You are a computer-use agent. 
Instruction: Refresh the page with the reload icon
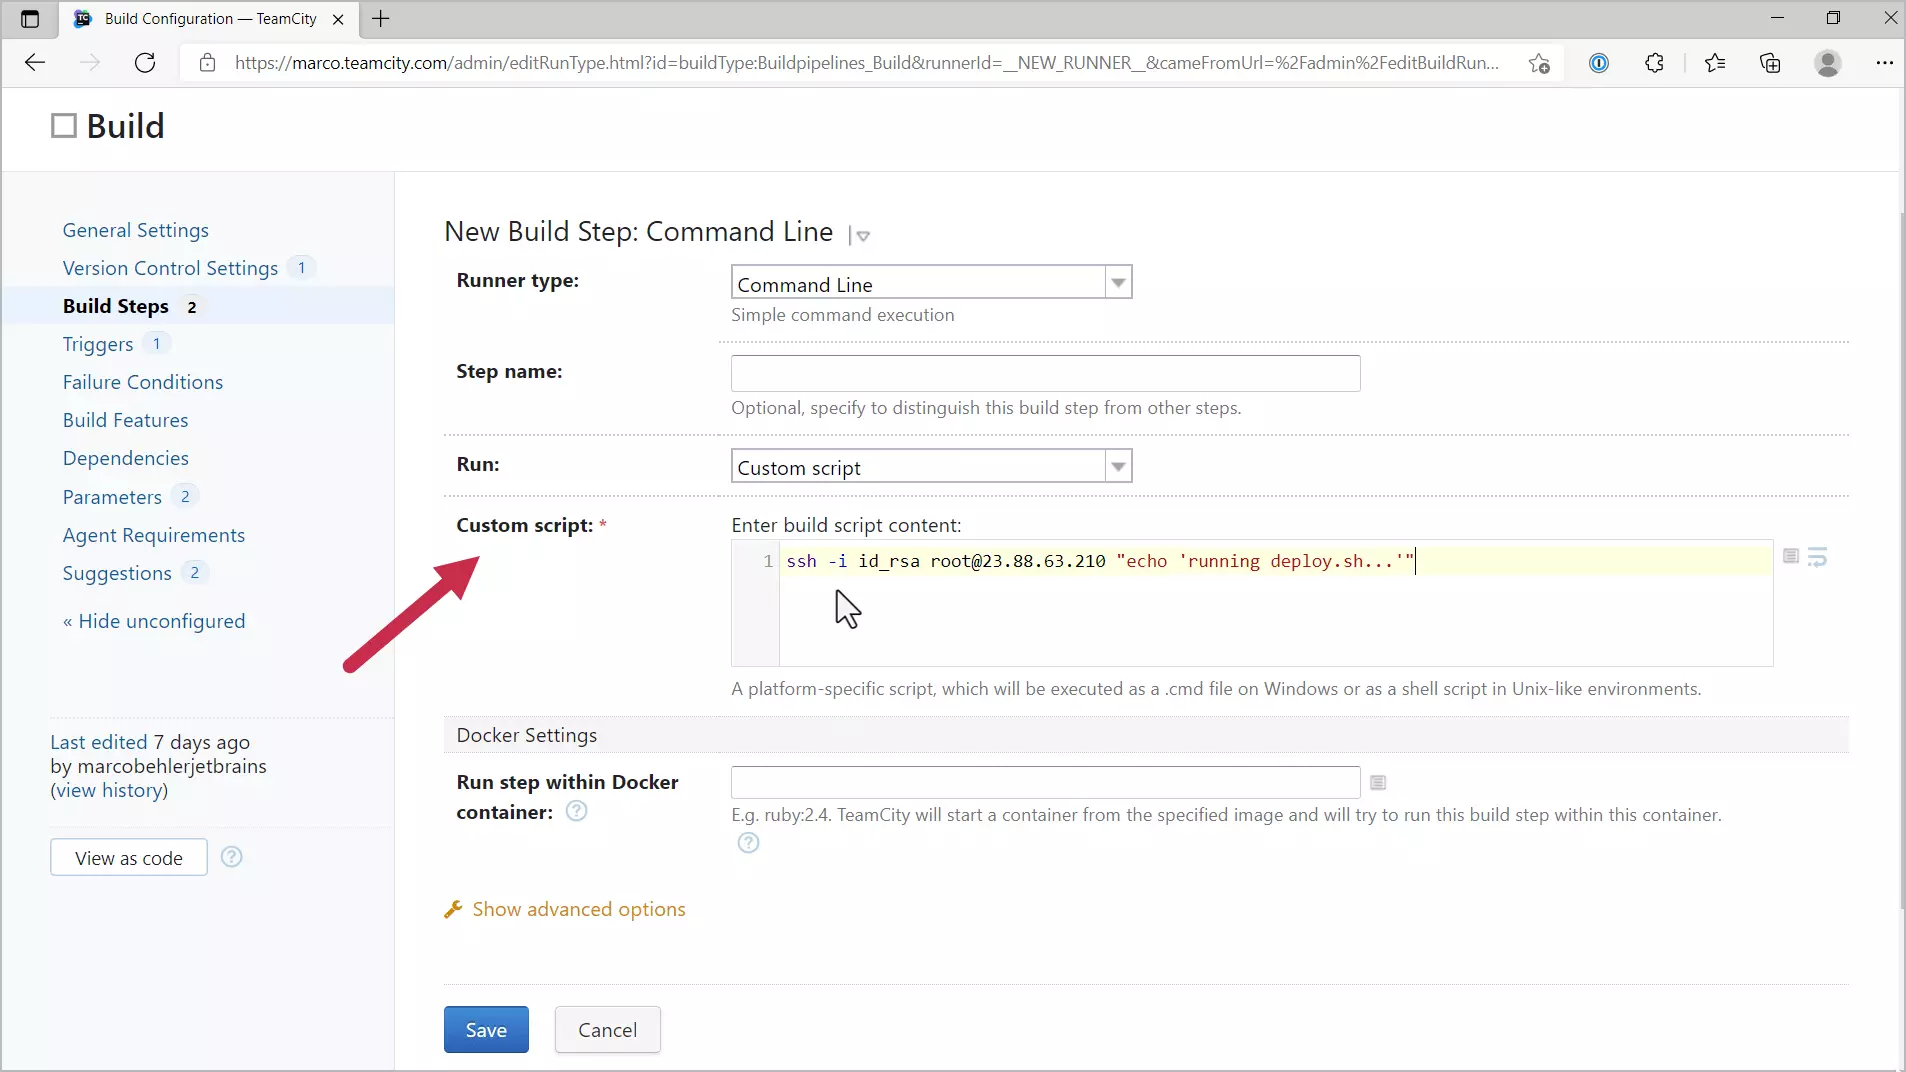point(145,63)
